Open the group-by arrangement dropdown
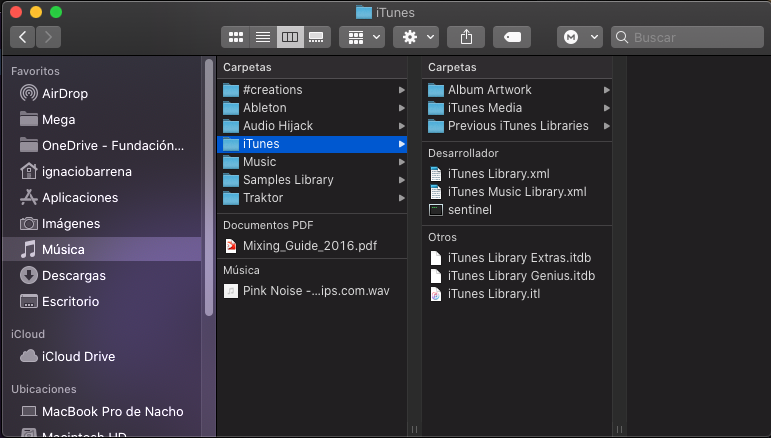 click(363, 37)
